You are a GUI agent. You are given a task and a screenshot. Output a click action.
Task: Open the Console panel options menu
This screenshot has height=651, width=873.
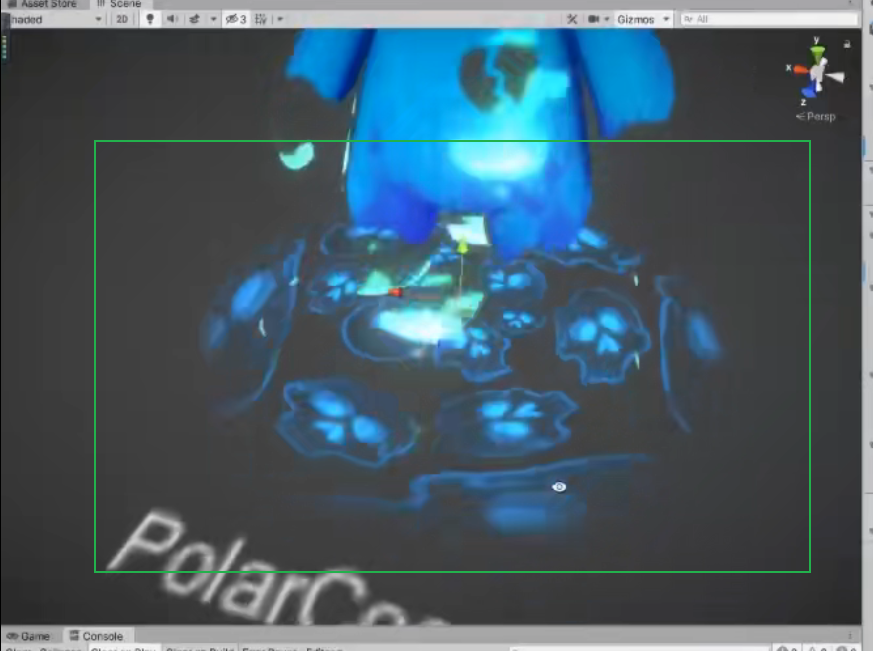[850, 636]
